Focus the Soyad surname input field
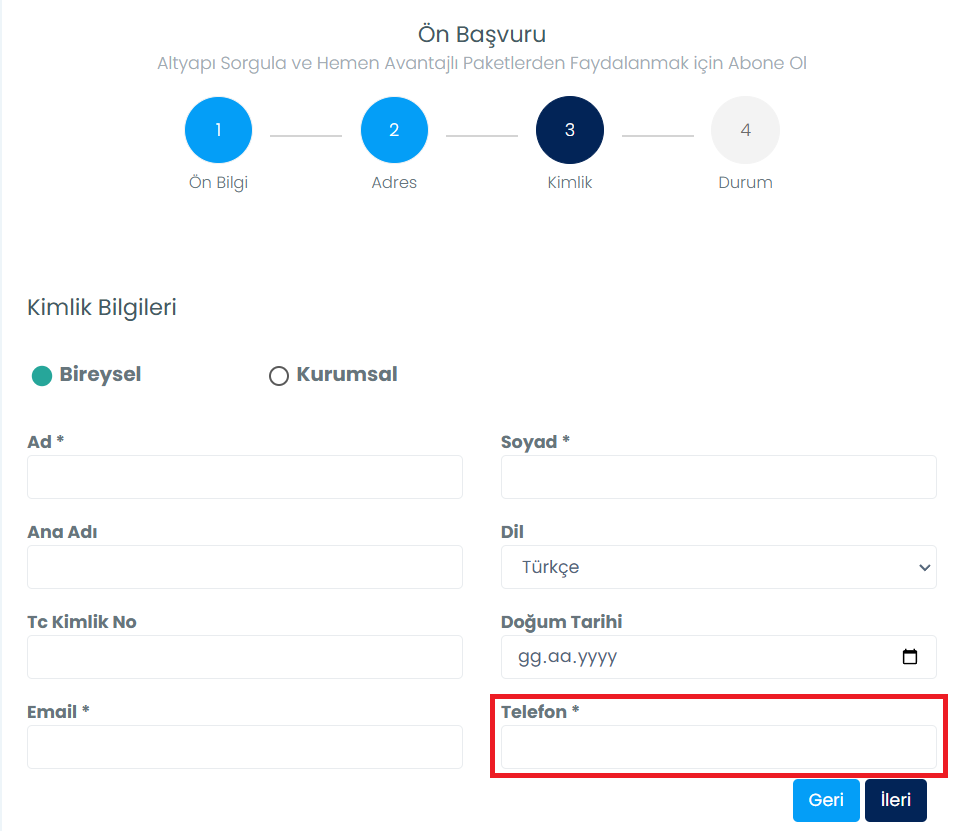Viewport: 954px width, 831px height. 719,477
